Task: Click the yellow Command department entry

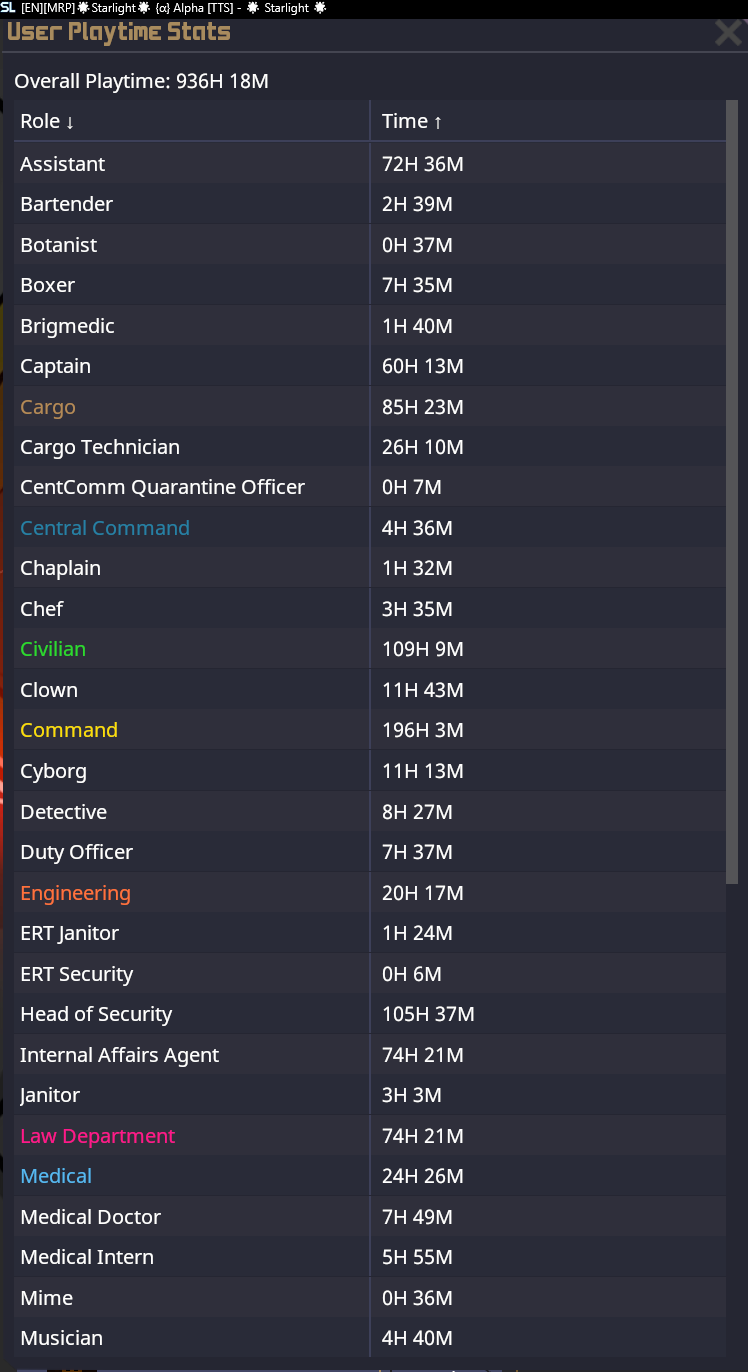Action: pos(69,730)
